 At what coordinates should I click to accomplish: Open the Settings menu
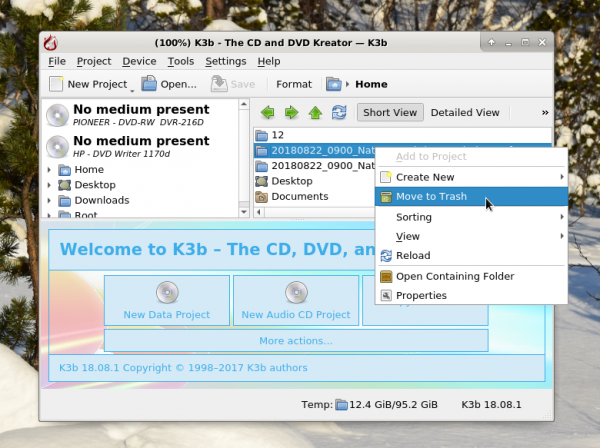(x=226, y=61)
